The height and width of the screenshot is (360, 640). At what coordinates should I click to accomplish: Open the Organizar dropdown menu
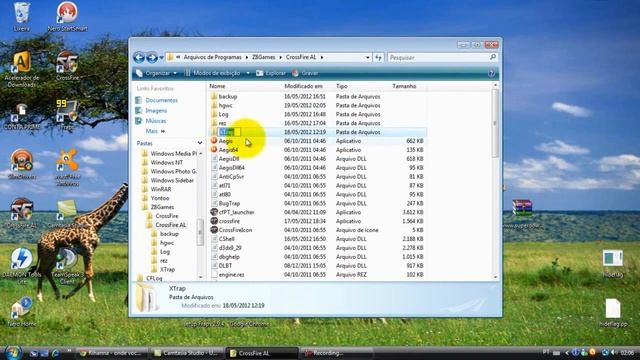point(157,73)
